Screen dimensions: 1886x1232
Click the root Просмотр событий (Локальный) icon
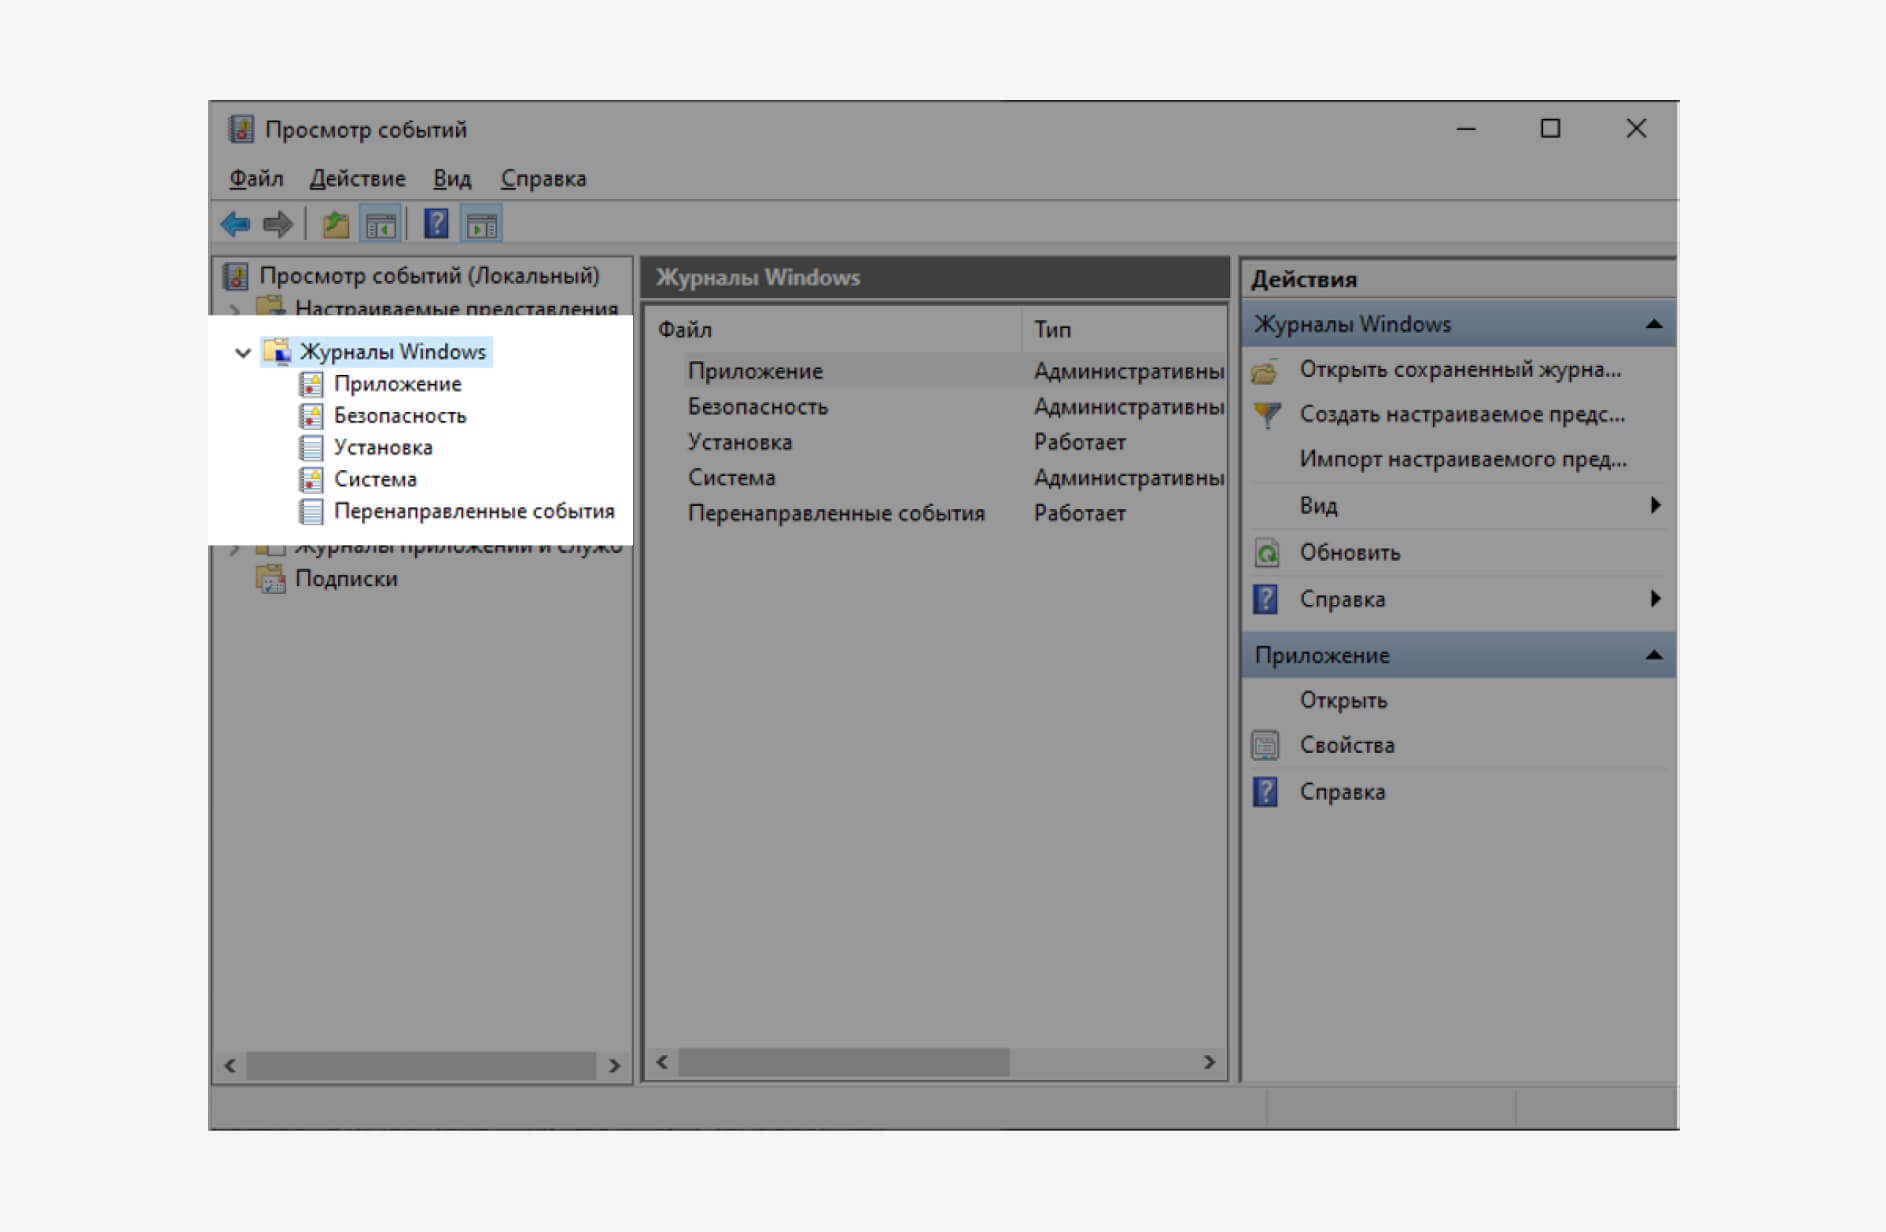coord(236,276)
